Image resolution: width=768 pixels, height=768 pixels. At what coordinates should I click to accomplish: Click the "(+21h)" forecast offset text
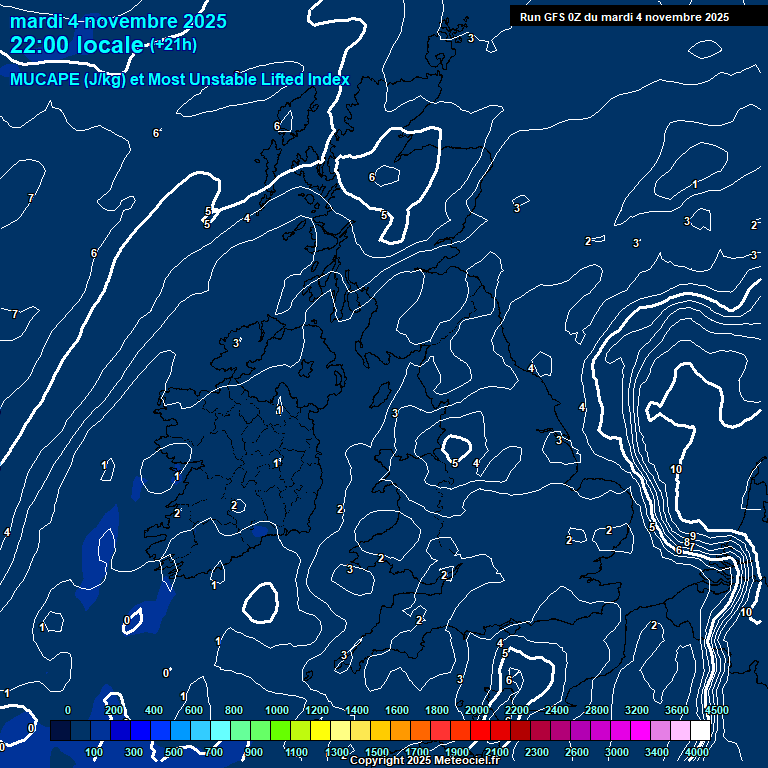pyautogui.click(x=173, y=44)
